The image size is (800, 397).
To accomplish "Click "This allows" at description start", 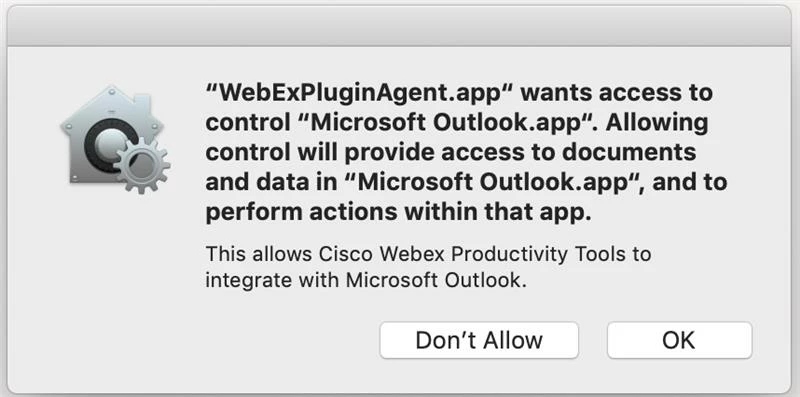I will tap(259, 254).
